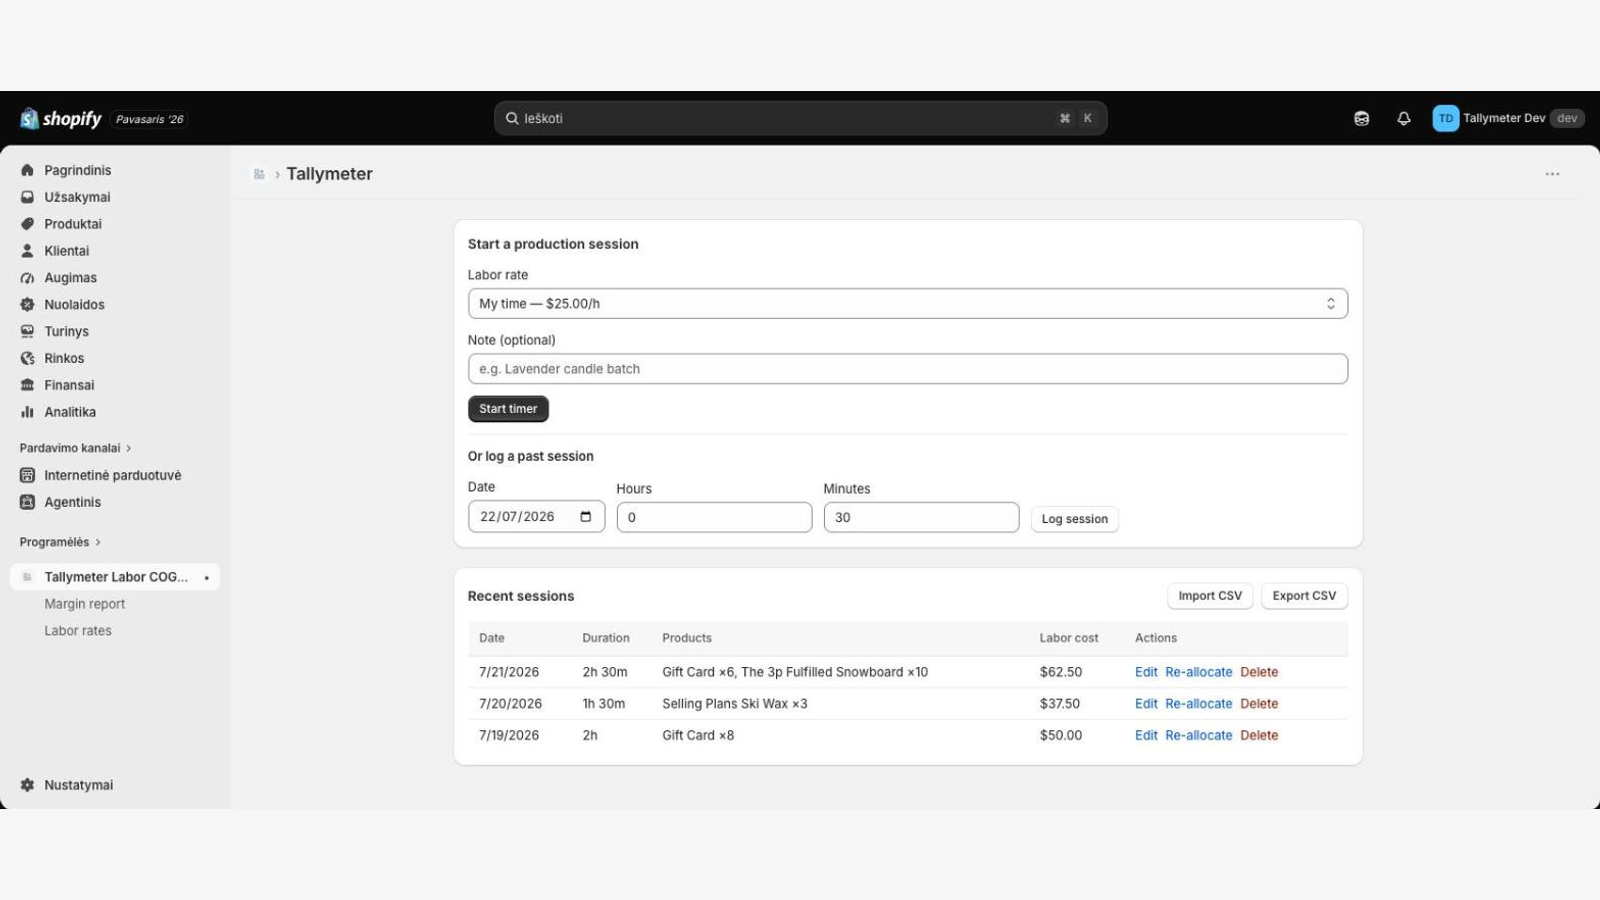
Task: Open the date picker calendar icon
Action: point(586,516)
